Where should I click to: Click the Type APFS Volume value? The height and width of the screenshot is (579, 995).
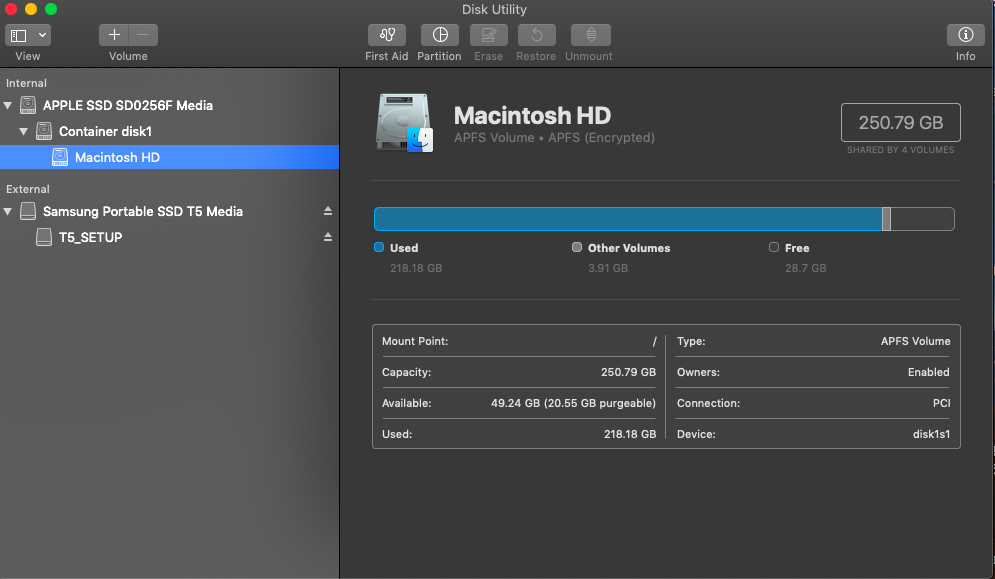point(915,341)
